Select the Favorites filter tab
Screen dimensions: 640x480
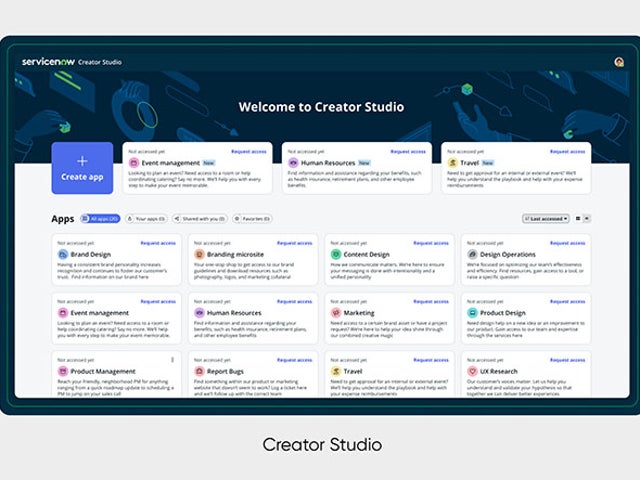point(252,219)
